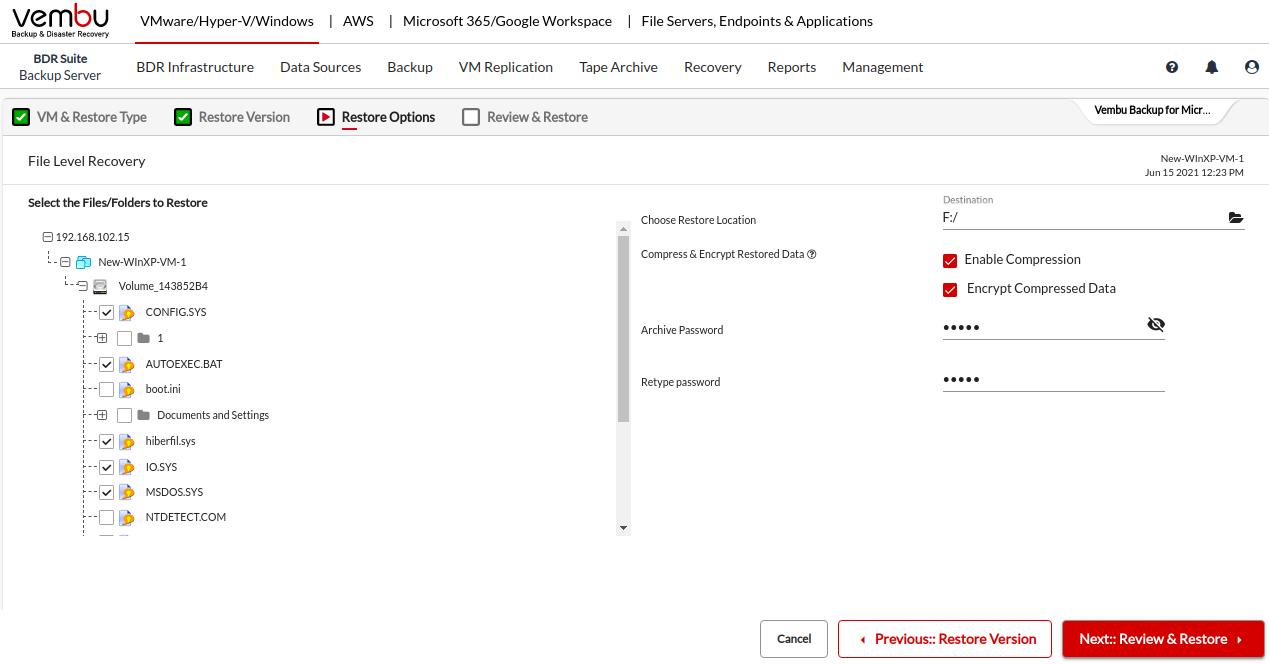The width and height of the screenshot is (1269, 664).
Task: Show archive password via eye icon
Action: pyautogui.click(x=1156, y=325)
